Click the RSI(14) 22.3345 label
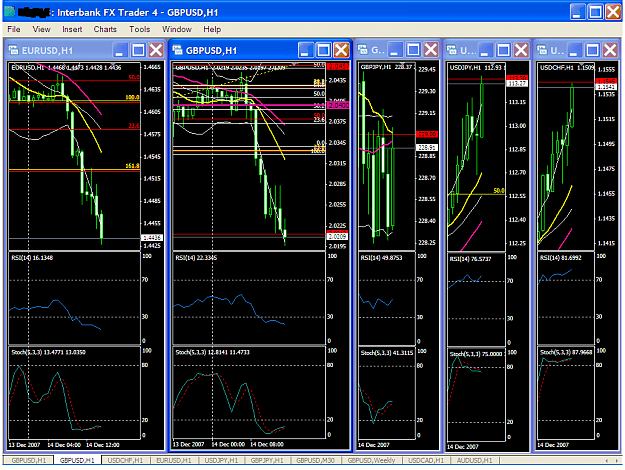 point(196,258)
